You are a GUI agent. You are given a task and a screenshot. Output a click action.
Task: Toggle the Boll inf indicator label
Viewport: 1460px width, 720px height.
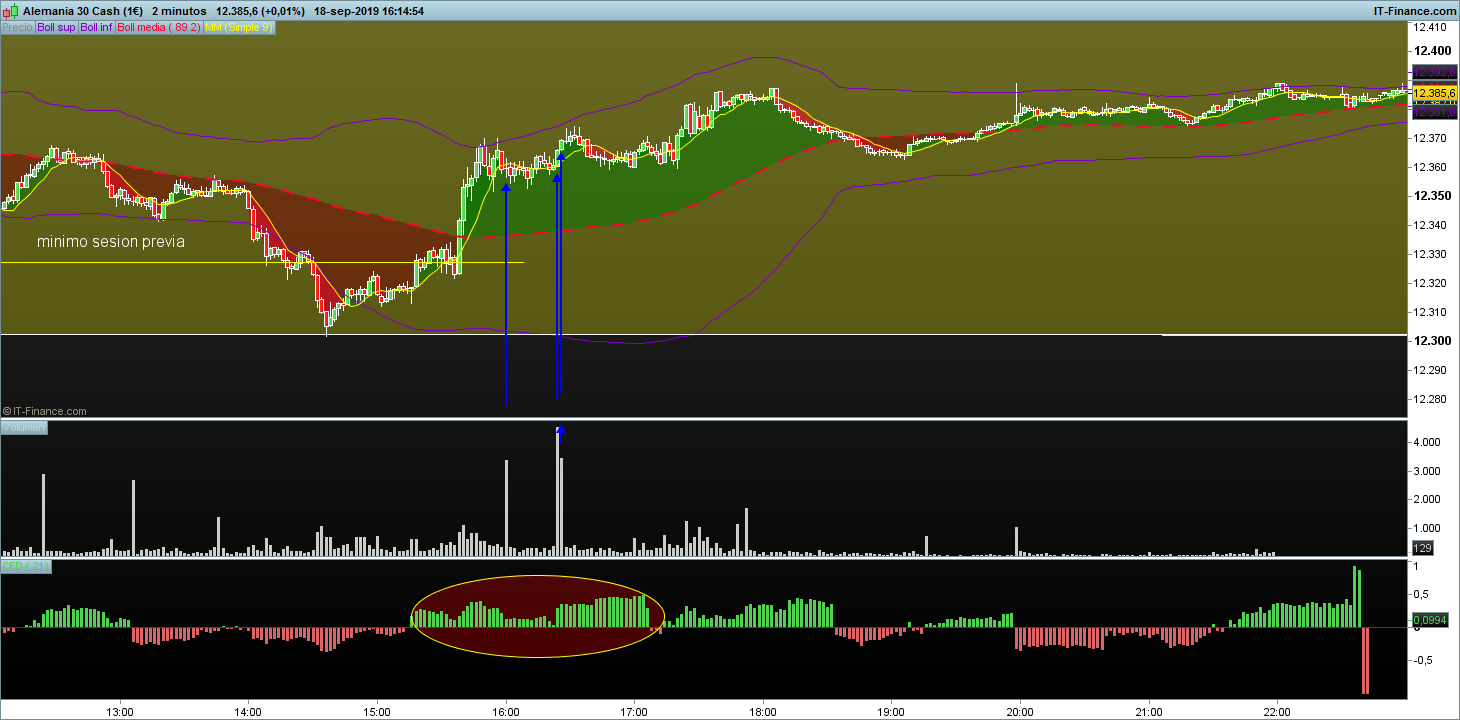click(96, 28)
